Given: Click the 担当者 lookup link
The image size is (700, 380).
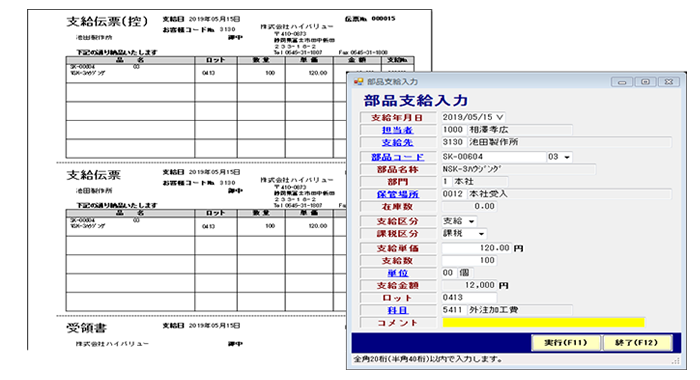Looking at the screenshot, I should (x=397, y=130).
